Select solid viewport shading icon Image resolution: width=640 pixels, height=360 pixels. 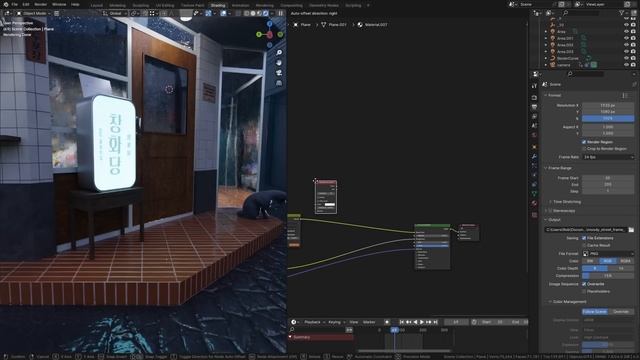pos(253,13)
